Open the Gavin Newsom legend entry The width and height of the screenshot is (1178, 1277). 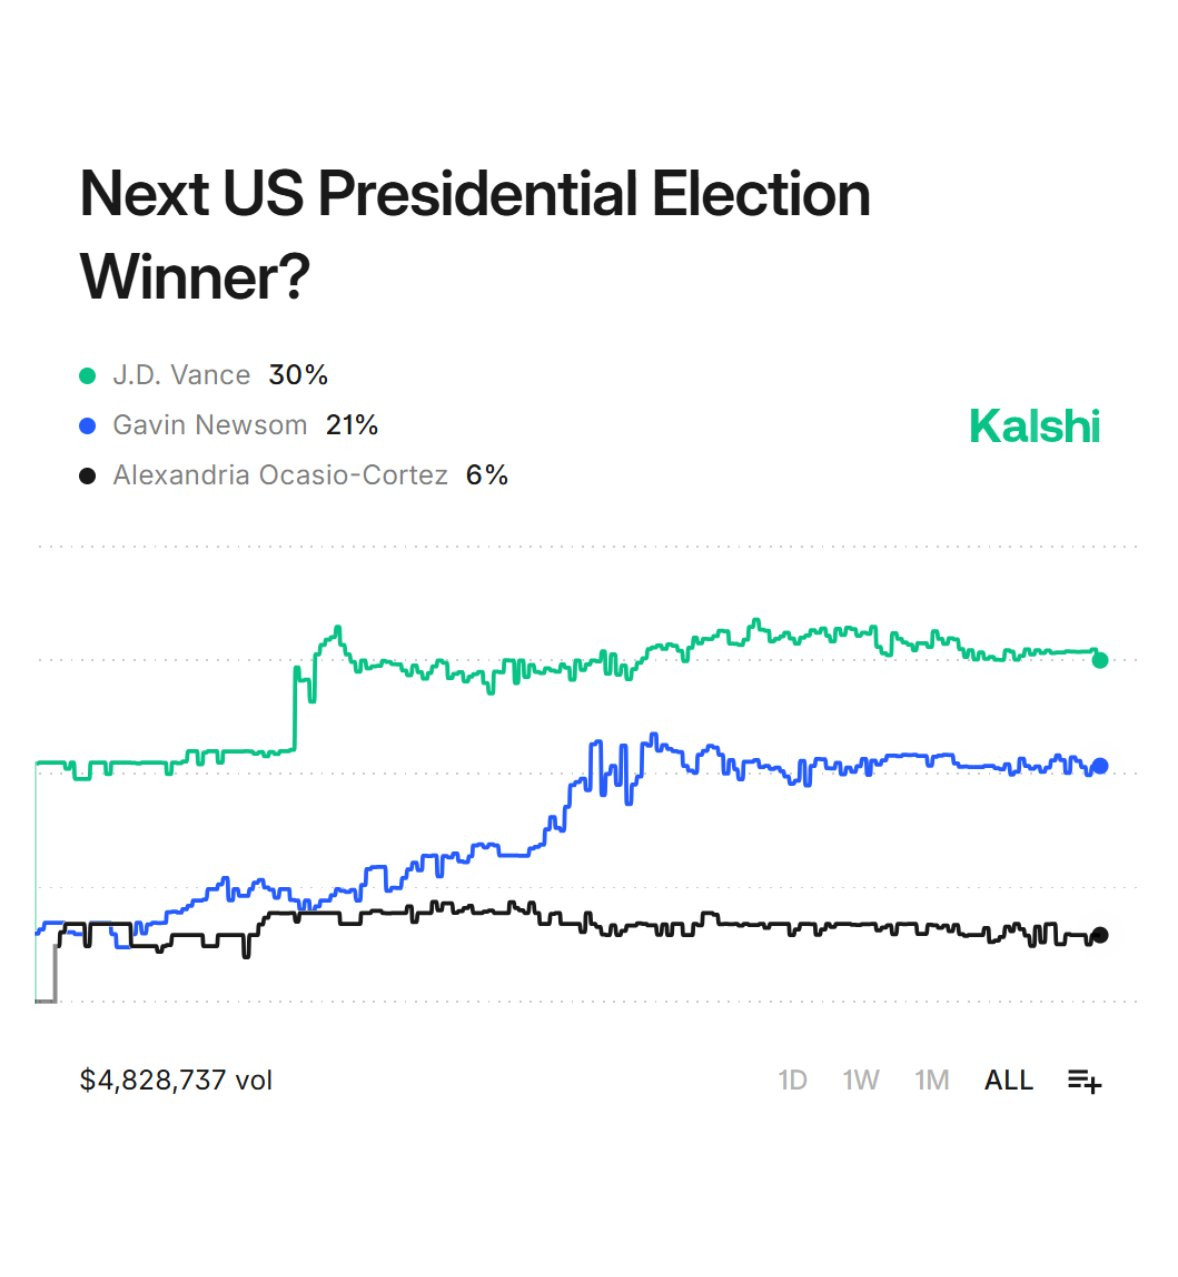[x=209, y=425]
